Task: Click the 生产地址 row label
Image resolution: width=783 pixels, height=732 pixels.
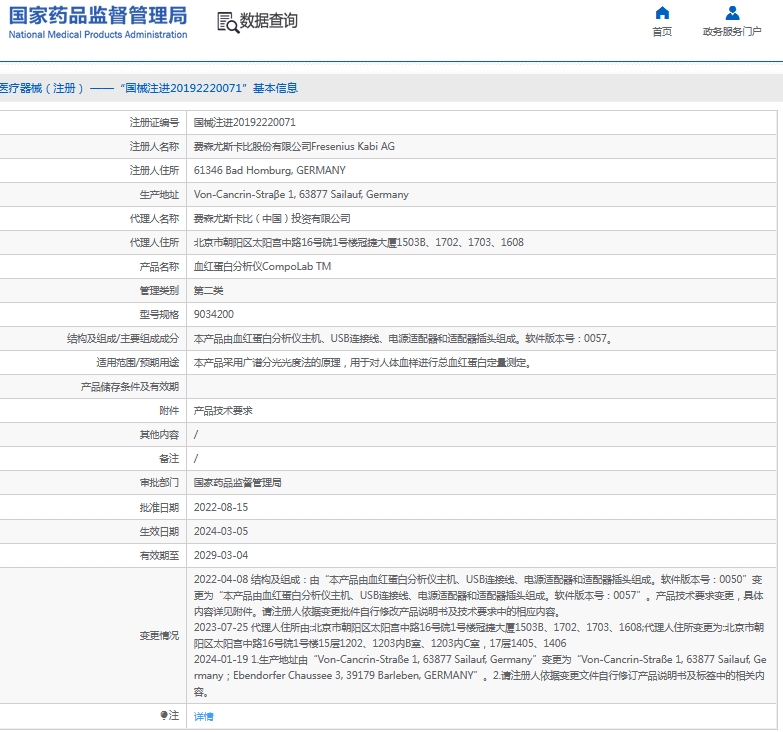Action: pos(159,194)
